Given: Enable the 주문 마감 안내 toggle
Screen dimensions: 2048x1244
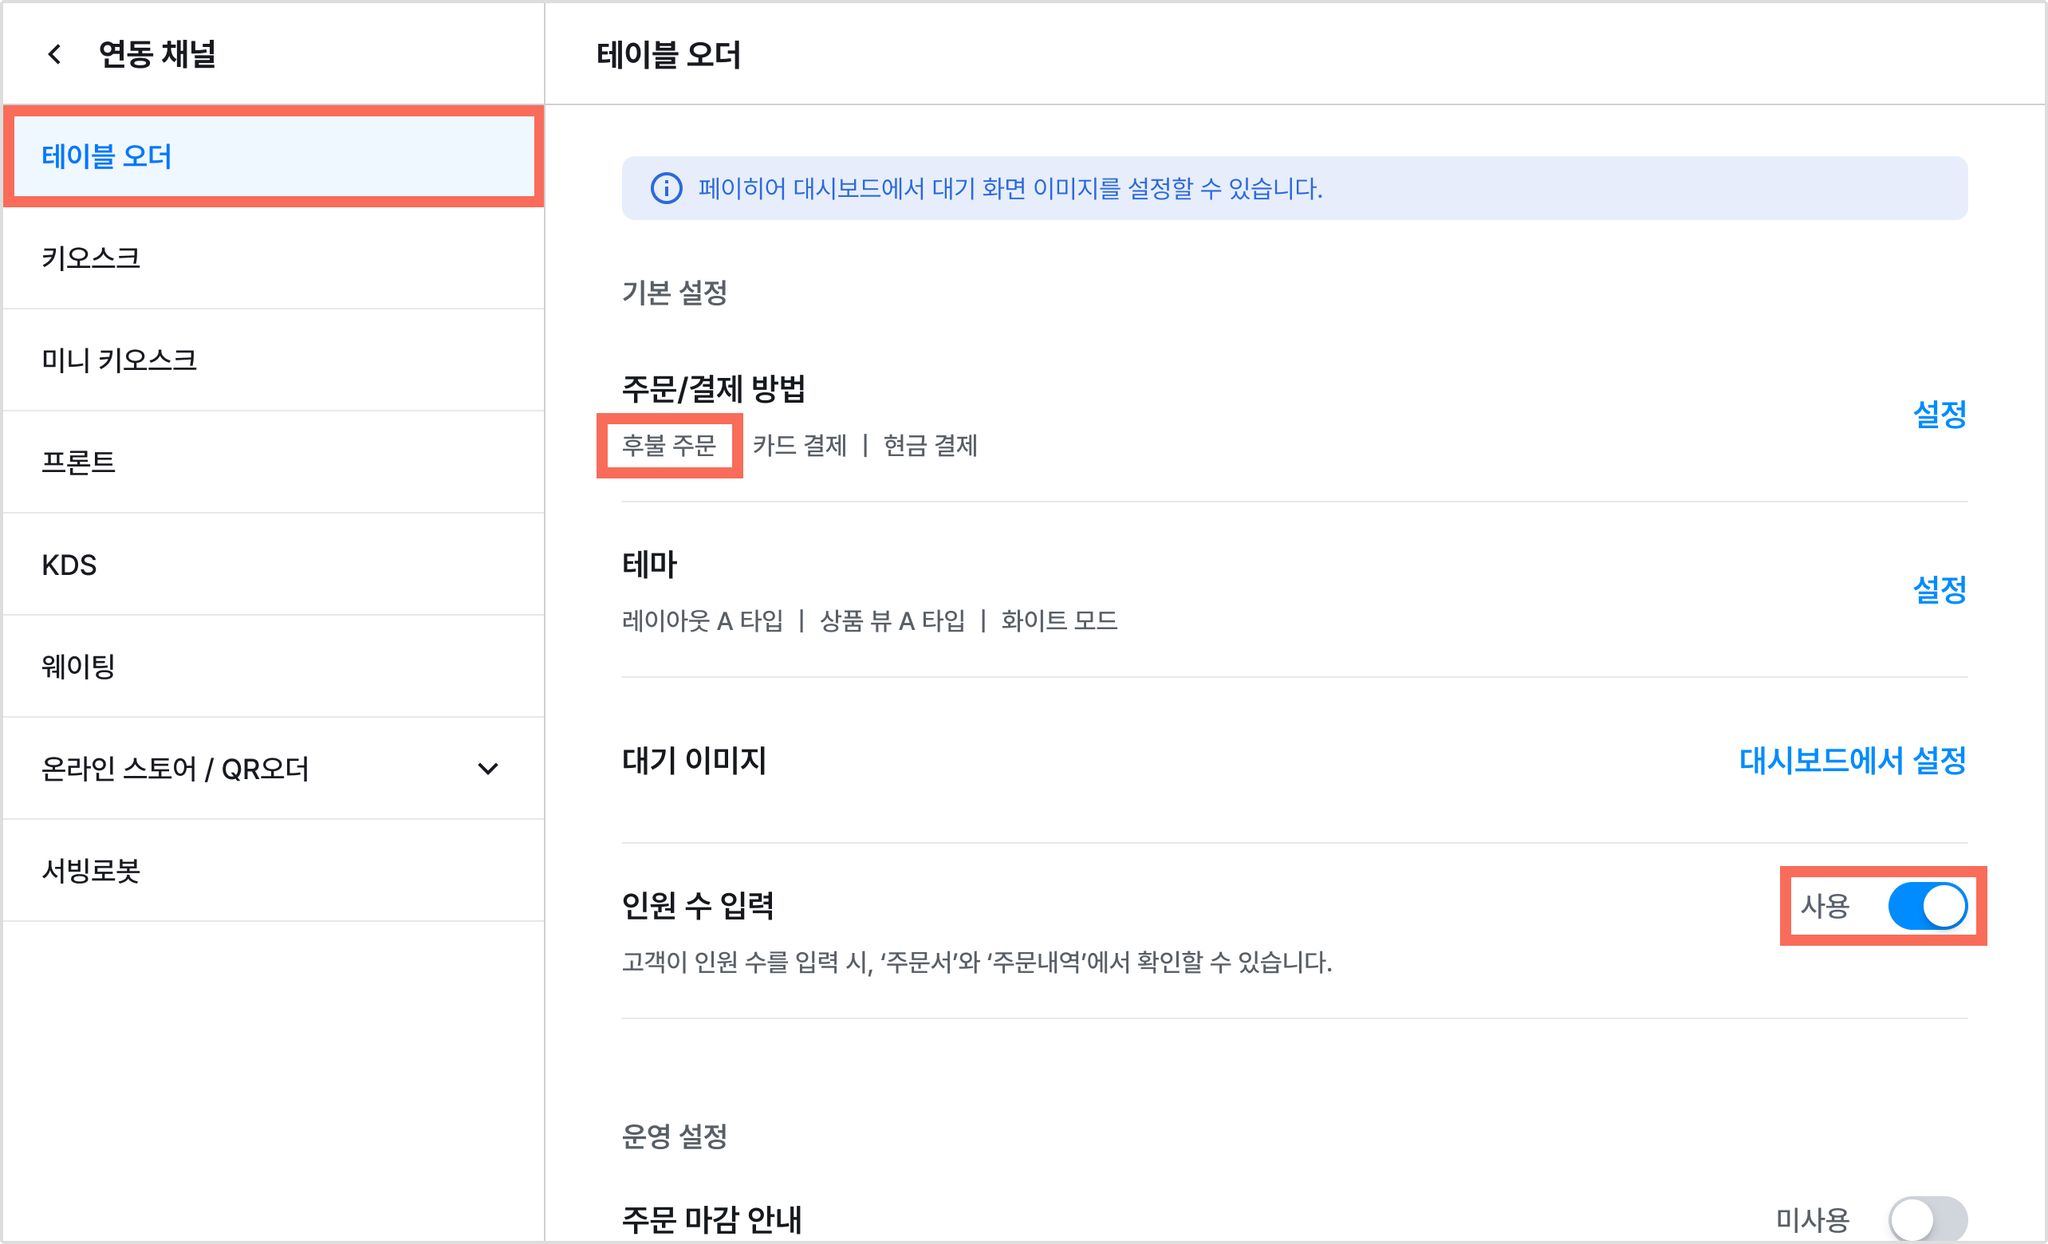Looking at the screenshot, I should 1927,1218.
